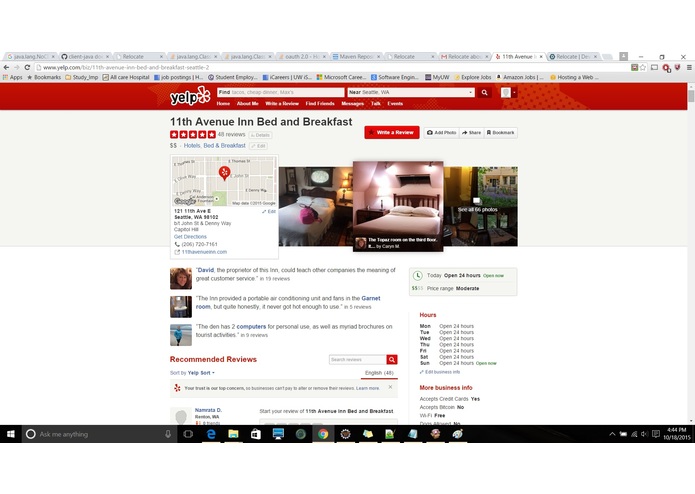The image size is (695, 494).
Task: Open the Yelp Sort dropdown
Action: pyautogui.click(x=201, y=373)
